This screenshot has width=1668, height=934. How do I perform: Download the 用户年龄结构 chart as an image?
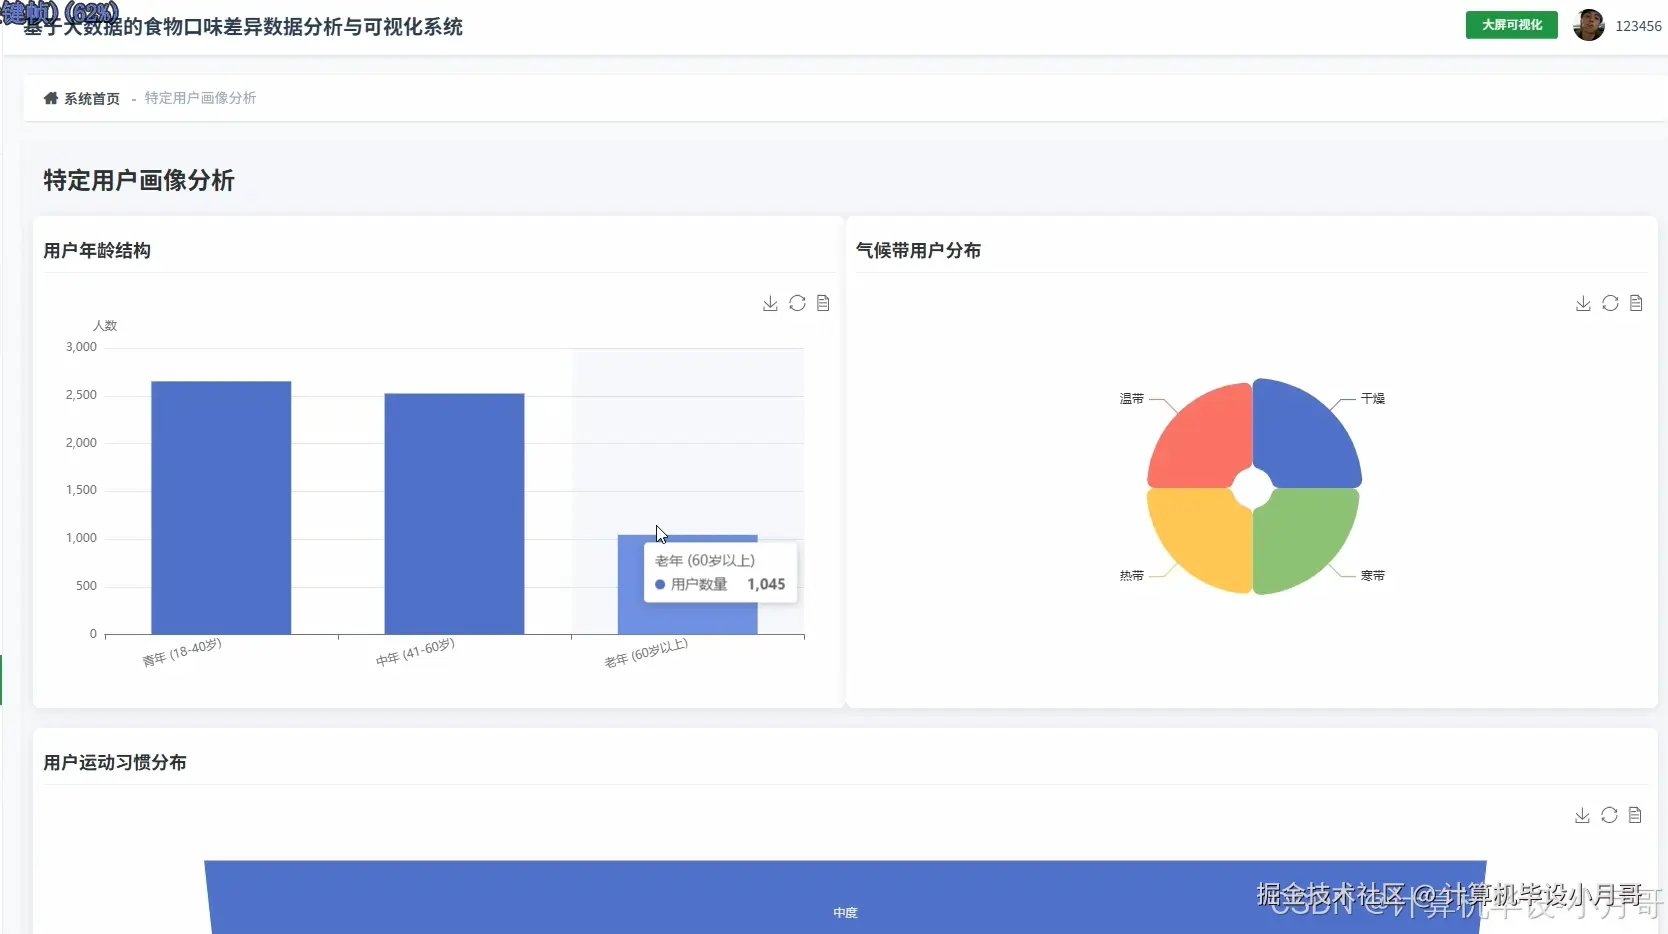coord(769,303)
